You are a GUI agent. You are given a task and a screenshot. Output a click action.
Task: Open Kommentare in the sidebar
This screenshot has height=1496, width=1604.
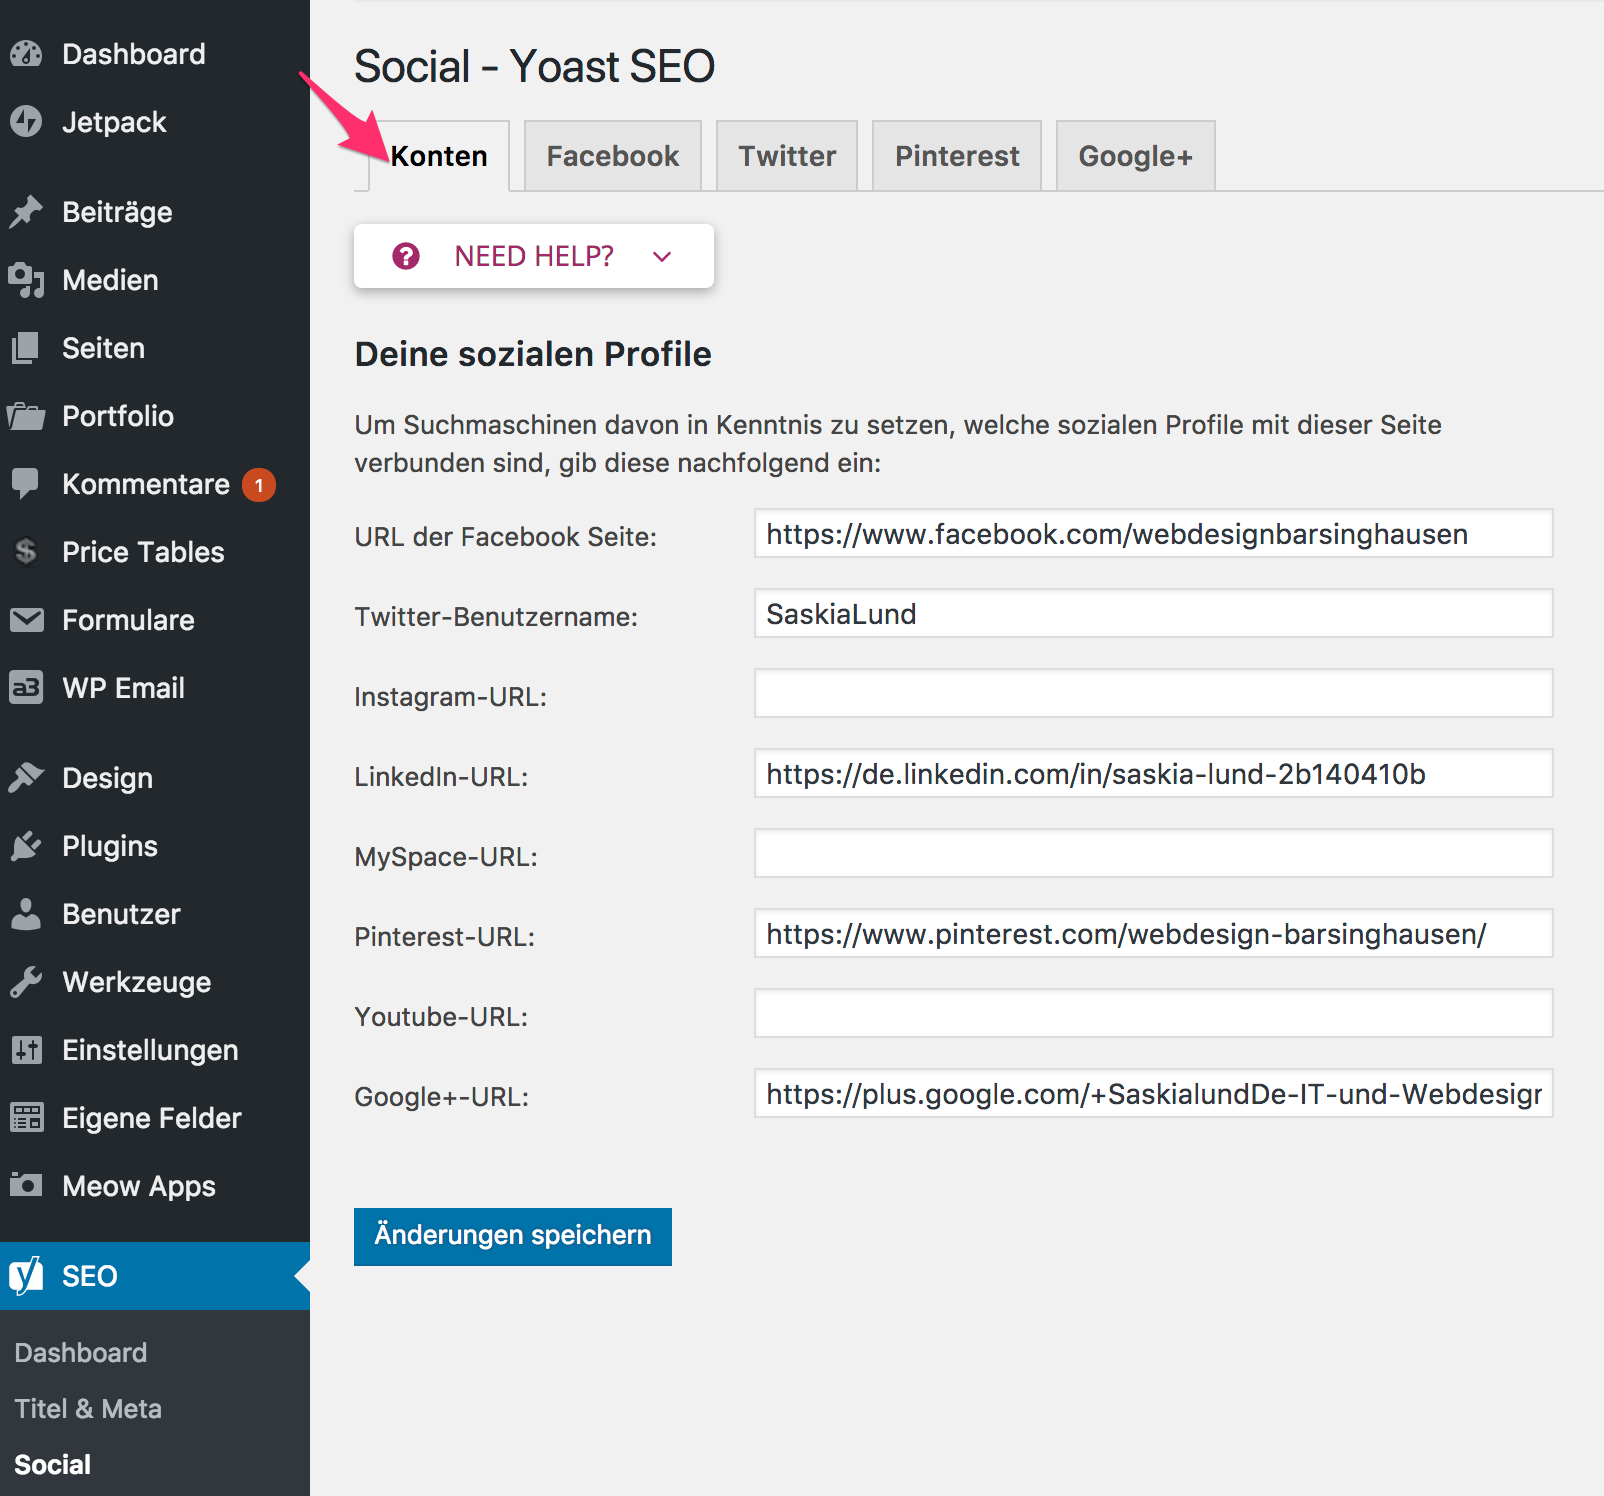click(155, 484)
